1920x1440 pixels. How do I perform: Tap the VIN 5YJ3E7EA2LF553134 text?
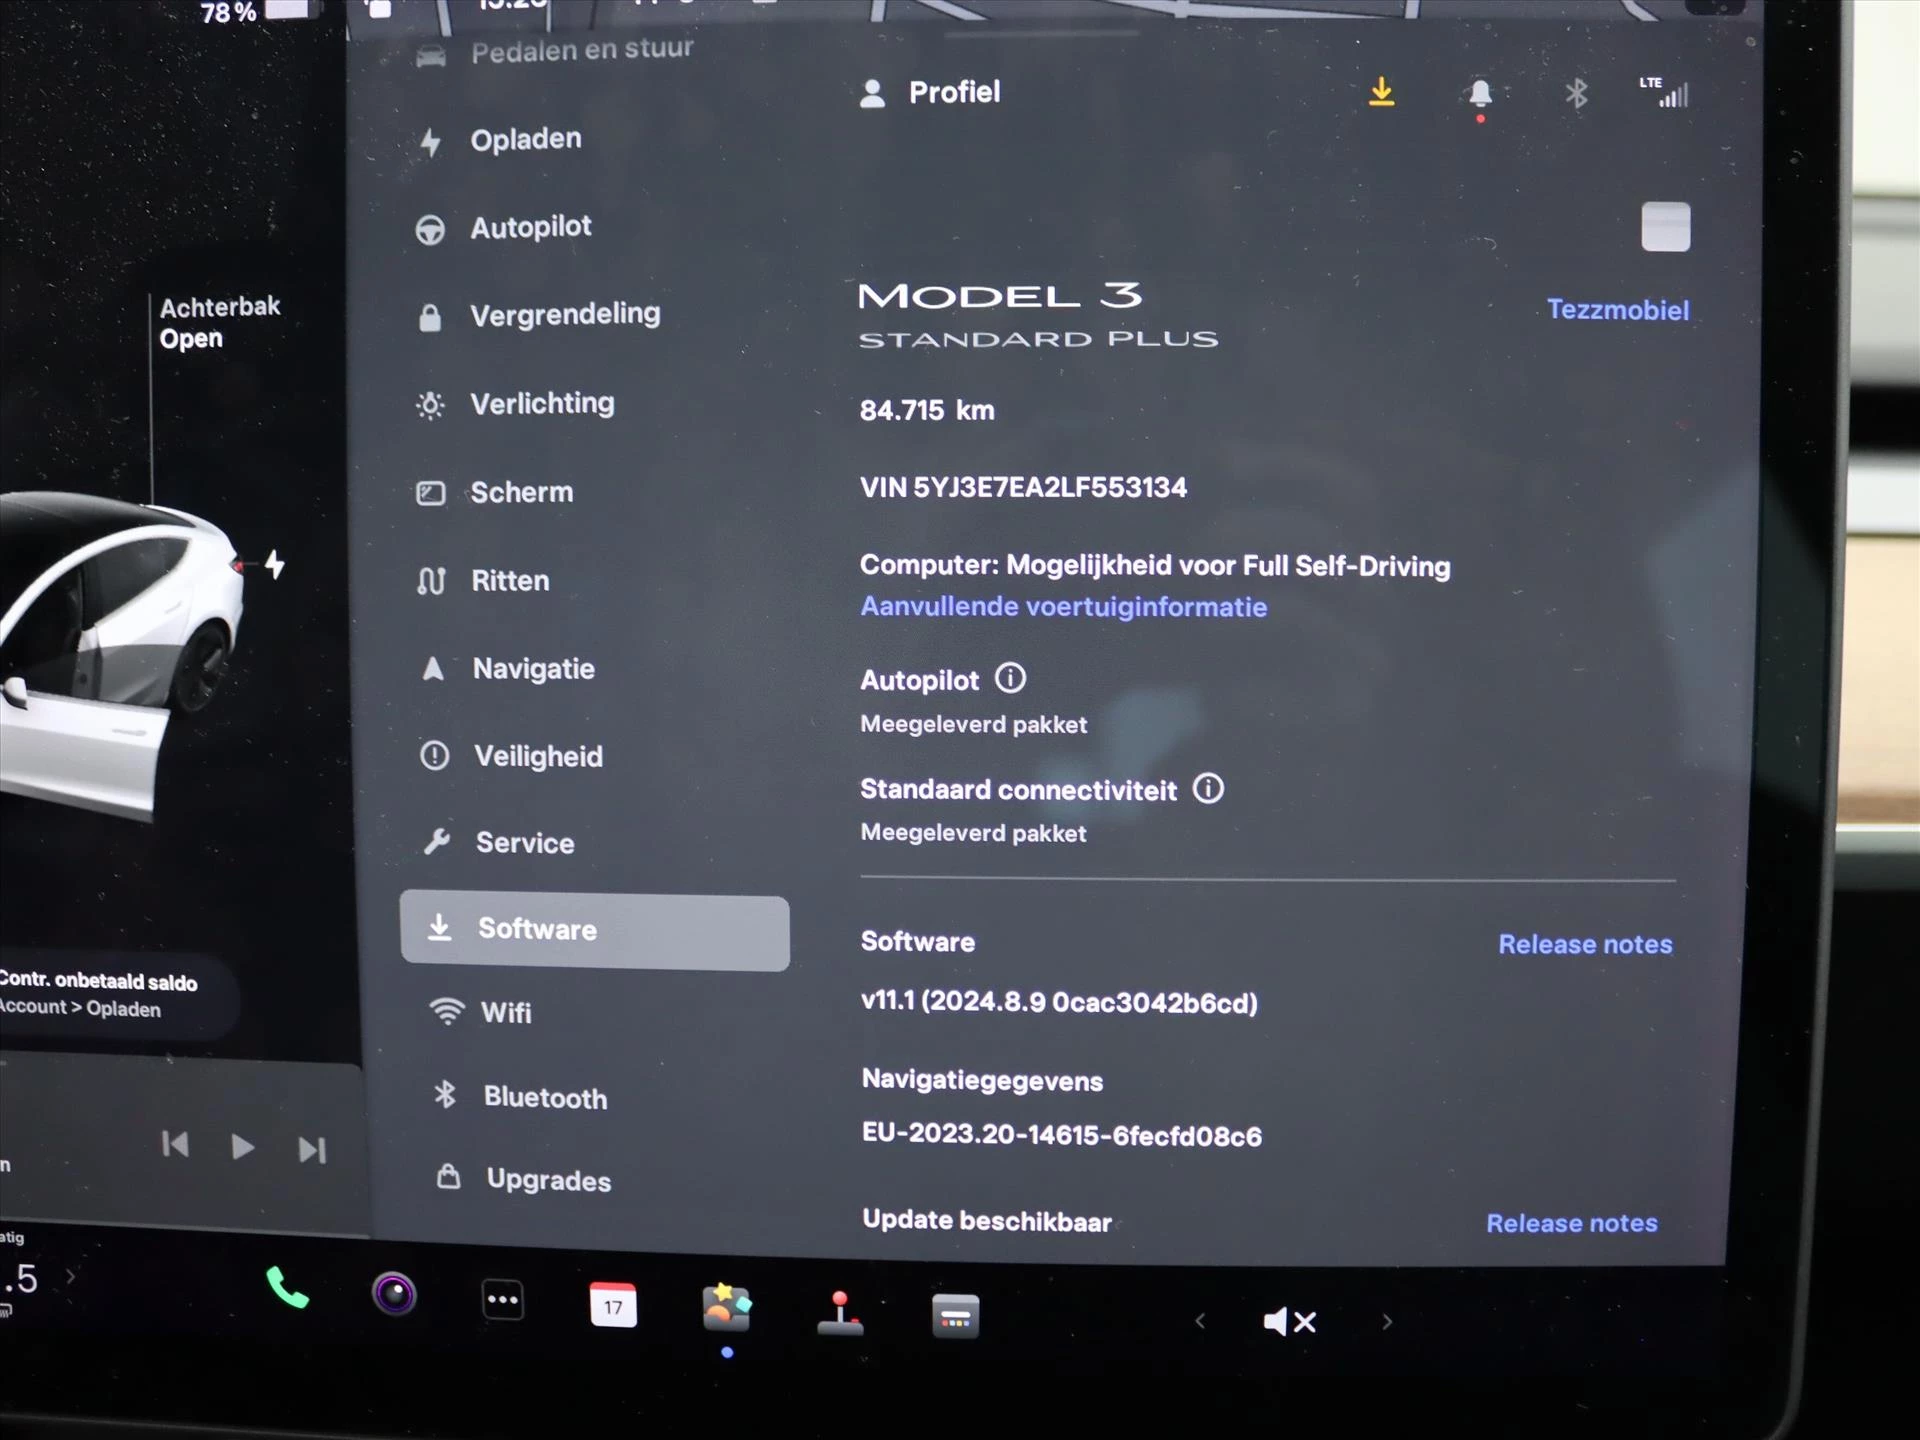[x=1023, y=488]
